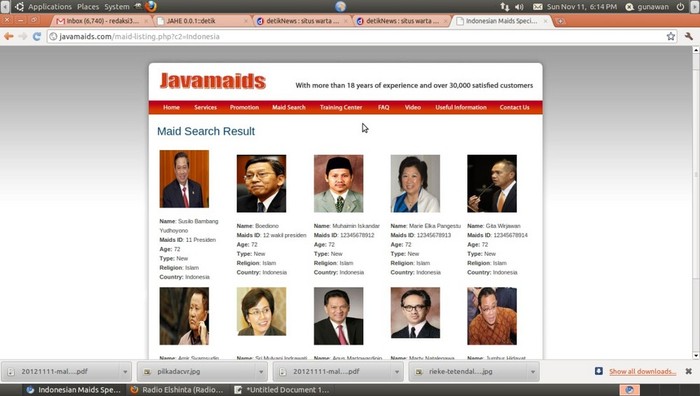The width and height of the screenshot is (700, 396).
Task: Open Contact Us navigation item
Action: tap(514, 107)
